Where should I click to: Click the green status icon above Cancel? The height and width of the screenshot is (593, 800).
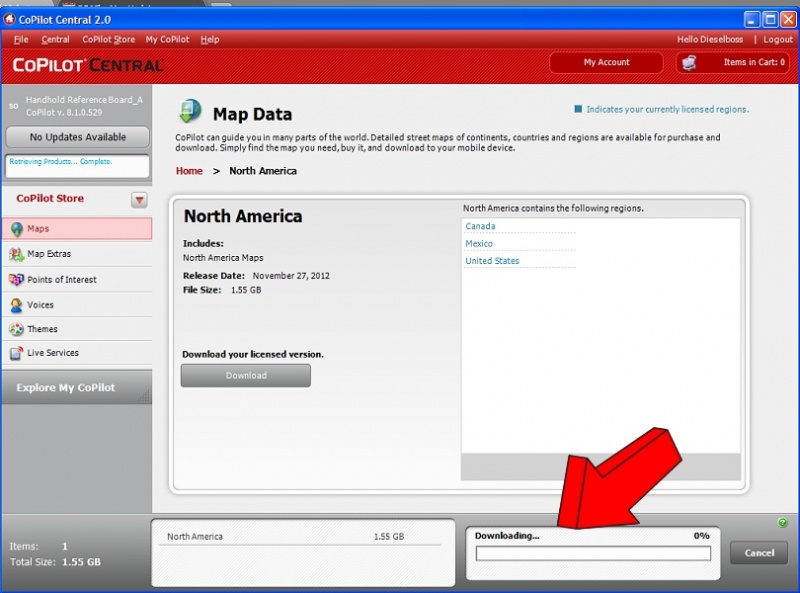782,523
